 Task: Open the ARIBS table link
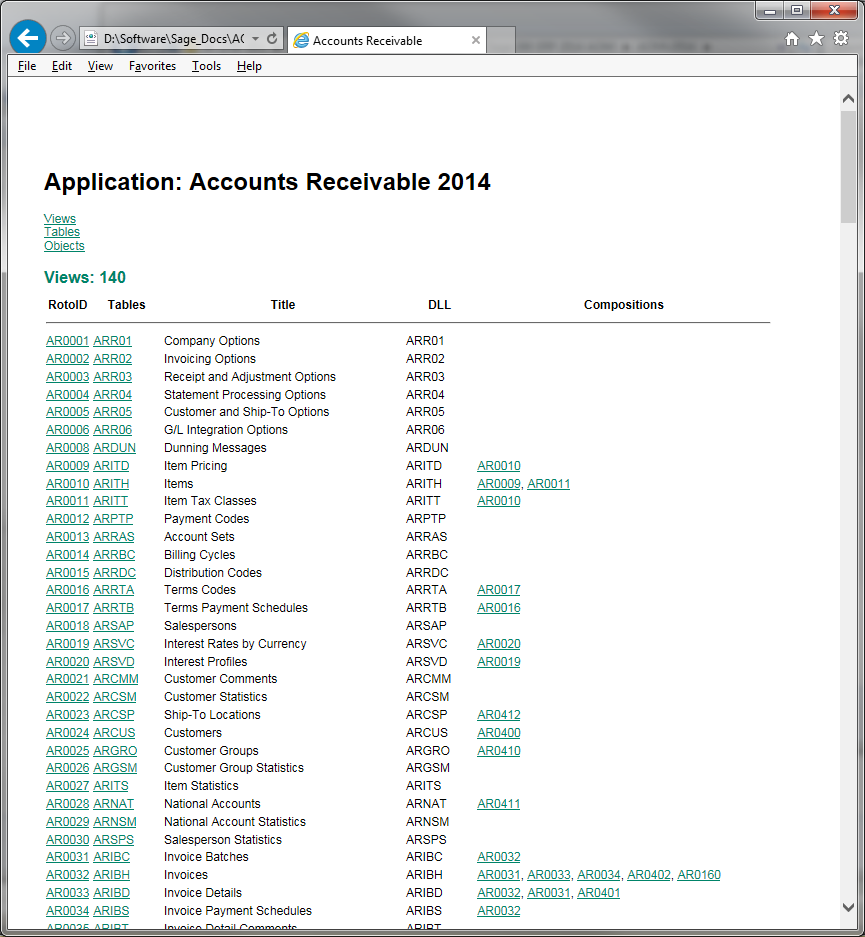coord(111,911)
